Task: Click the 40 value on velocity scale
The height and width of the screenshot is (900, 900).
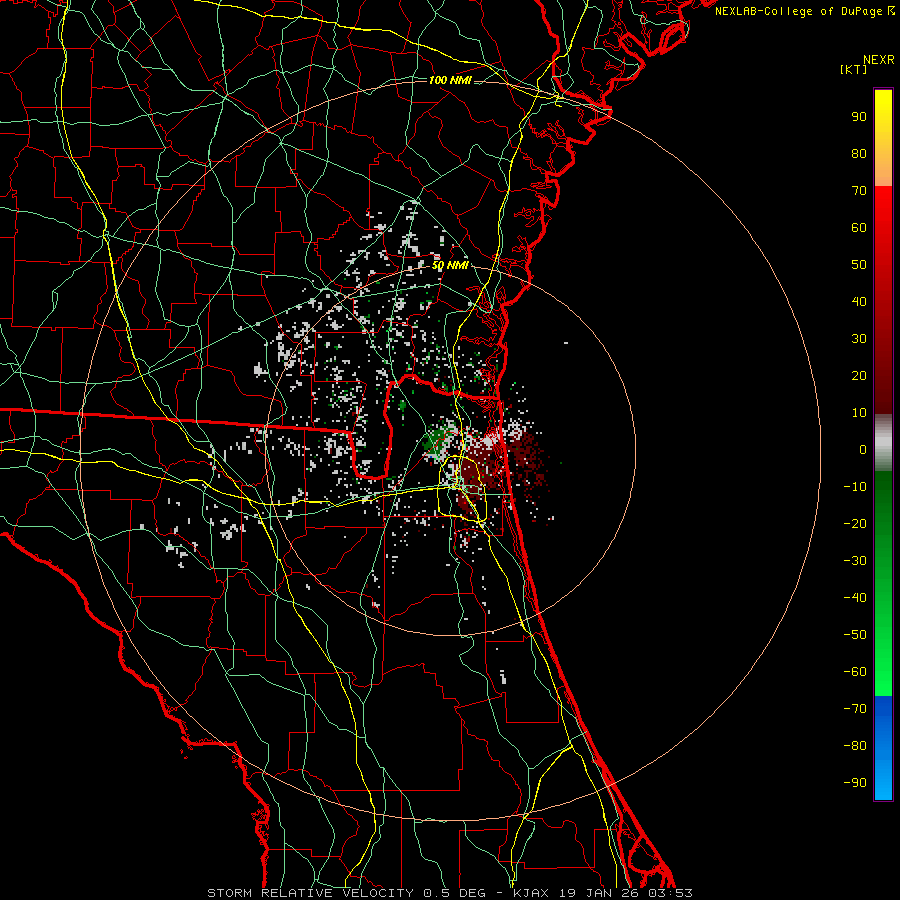Action: pyautogui.click(x=859, y=302)
